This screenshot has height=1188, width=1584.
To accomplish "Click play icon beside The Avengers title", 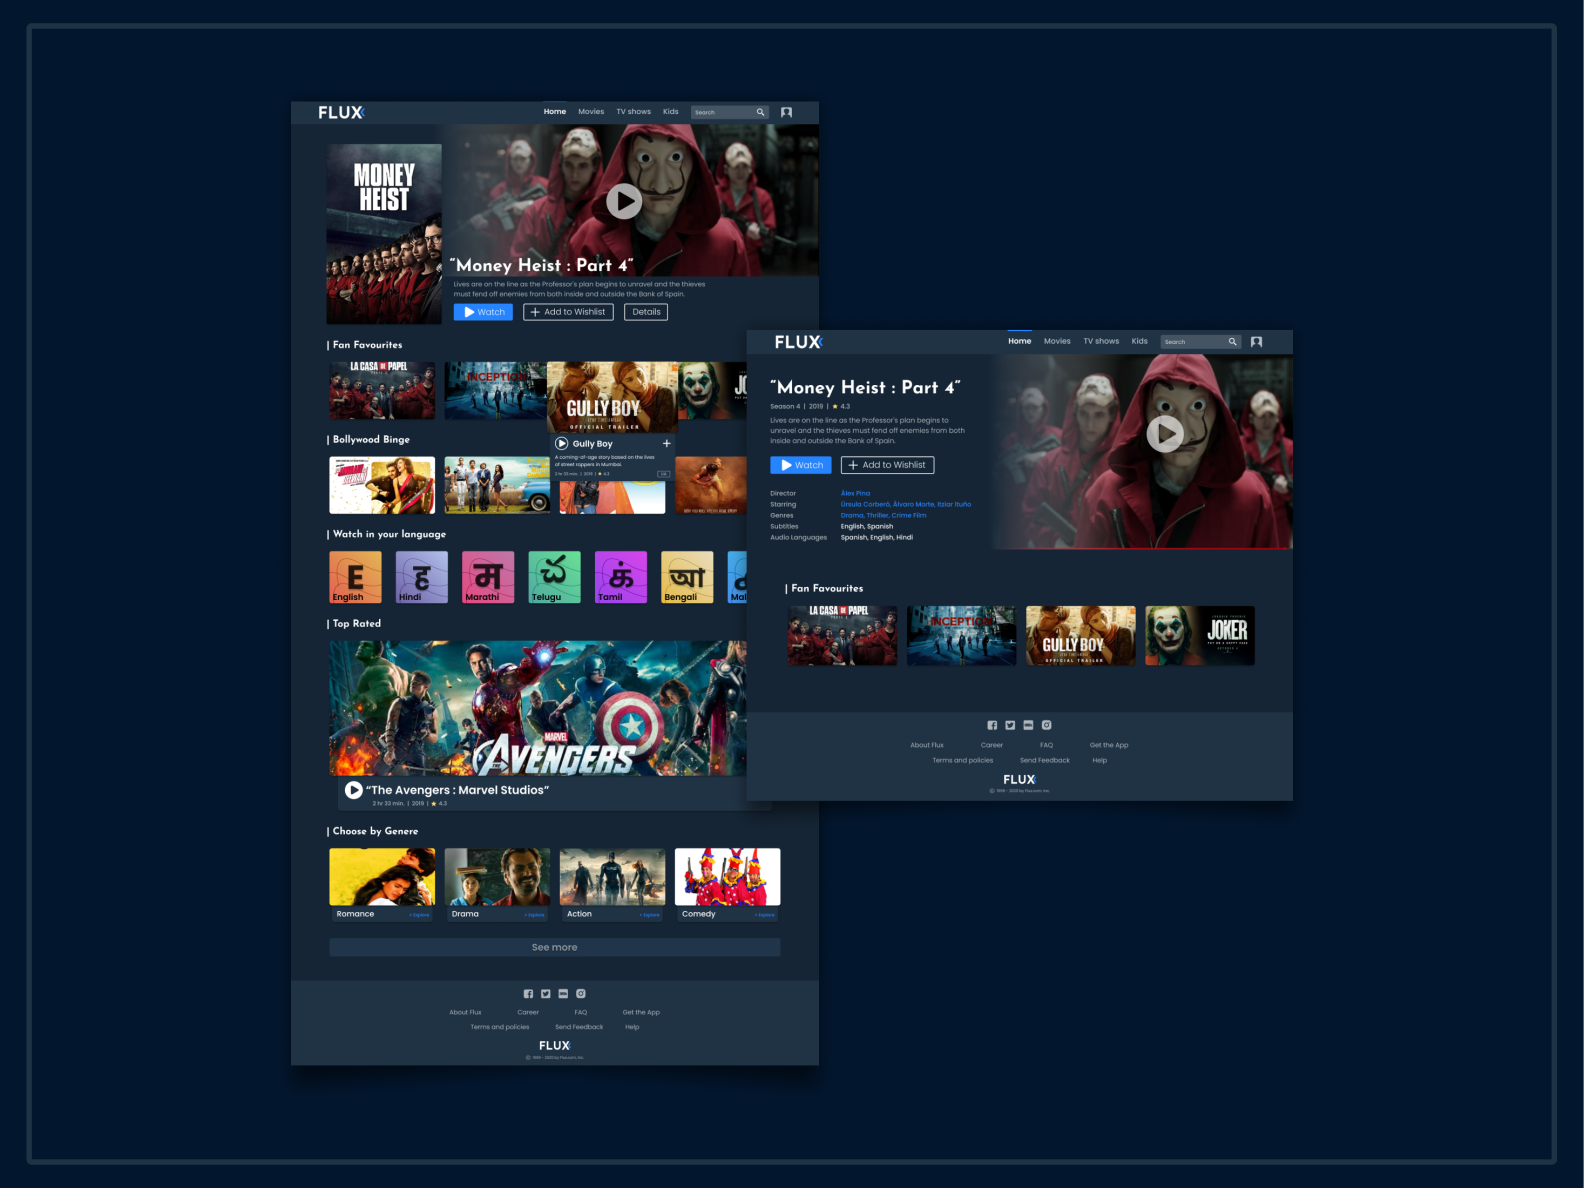I will coord(353,790).
